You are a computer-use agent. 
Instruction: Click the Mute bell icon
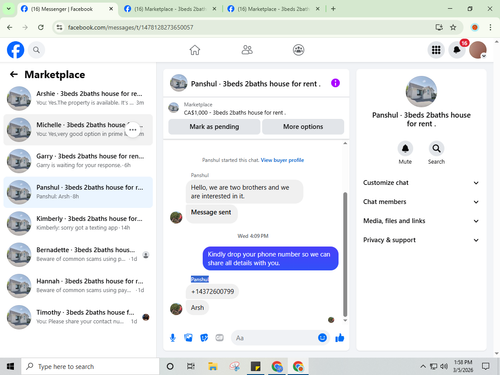coord(405,148)
